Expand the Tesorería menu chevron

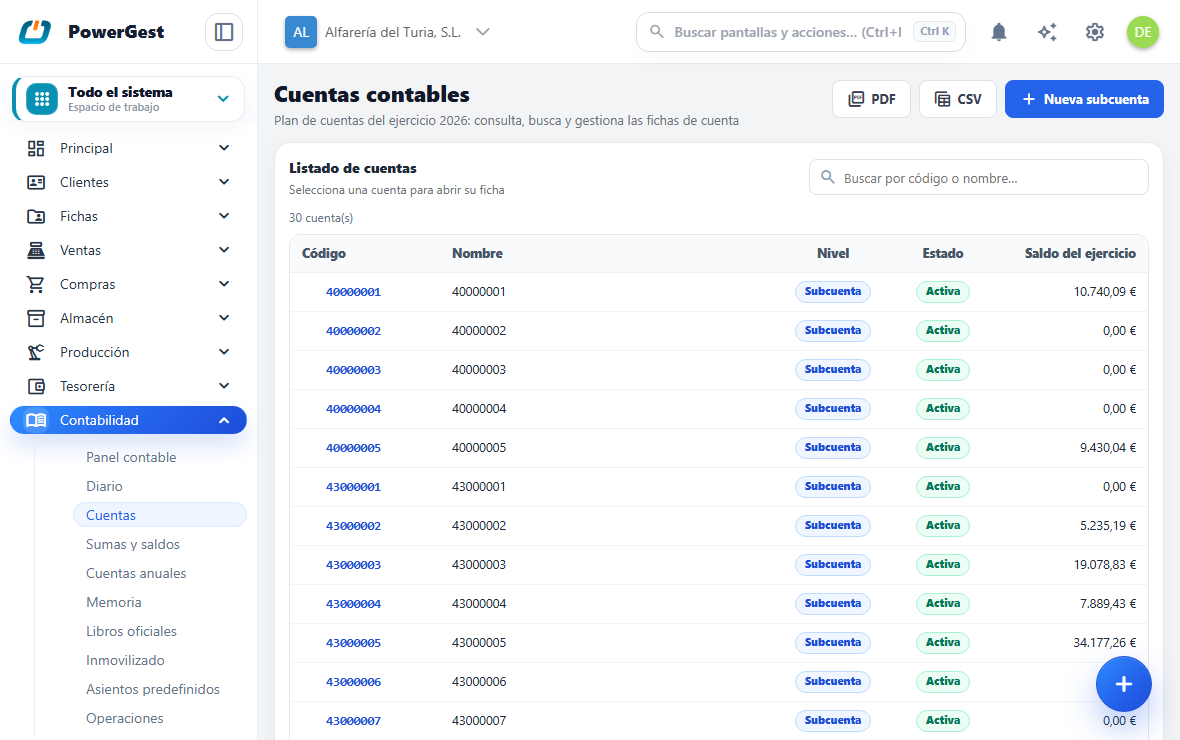[x=224, y=386]
